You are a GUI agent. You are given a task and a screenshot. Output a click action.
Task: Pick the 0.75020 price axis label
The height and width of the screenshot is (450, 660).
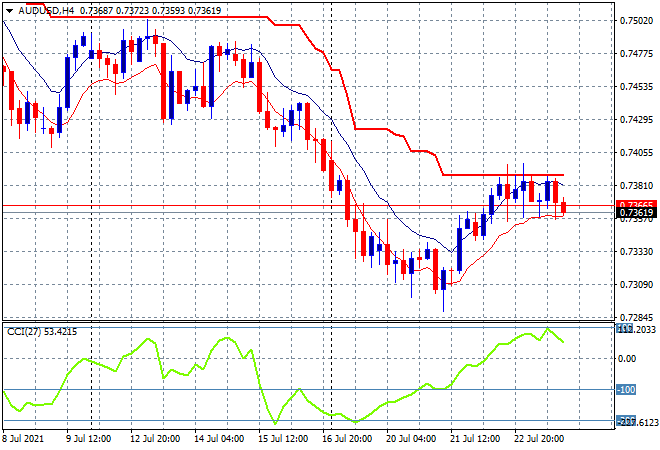point(636,21)
